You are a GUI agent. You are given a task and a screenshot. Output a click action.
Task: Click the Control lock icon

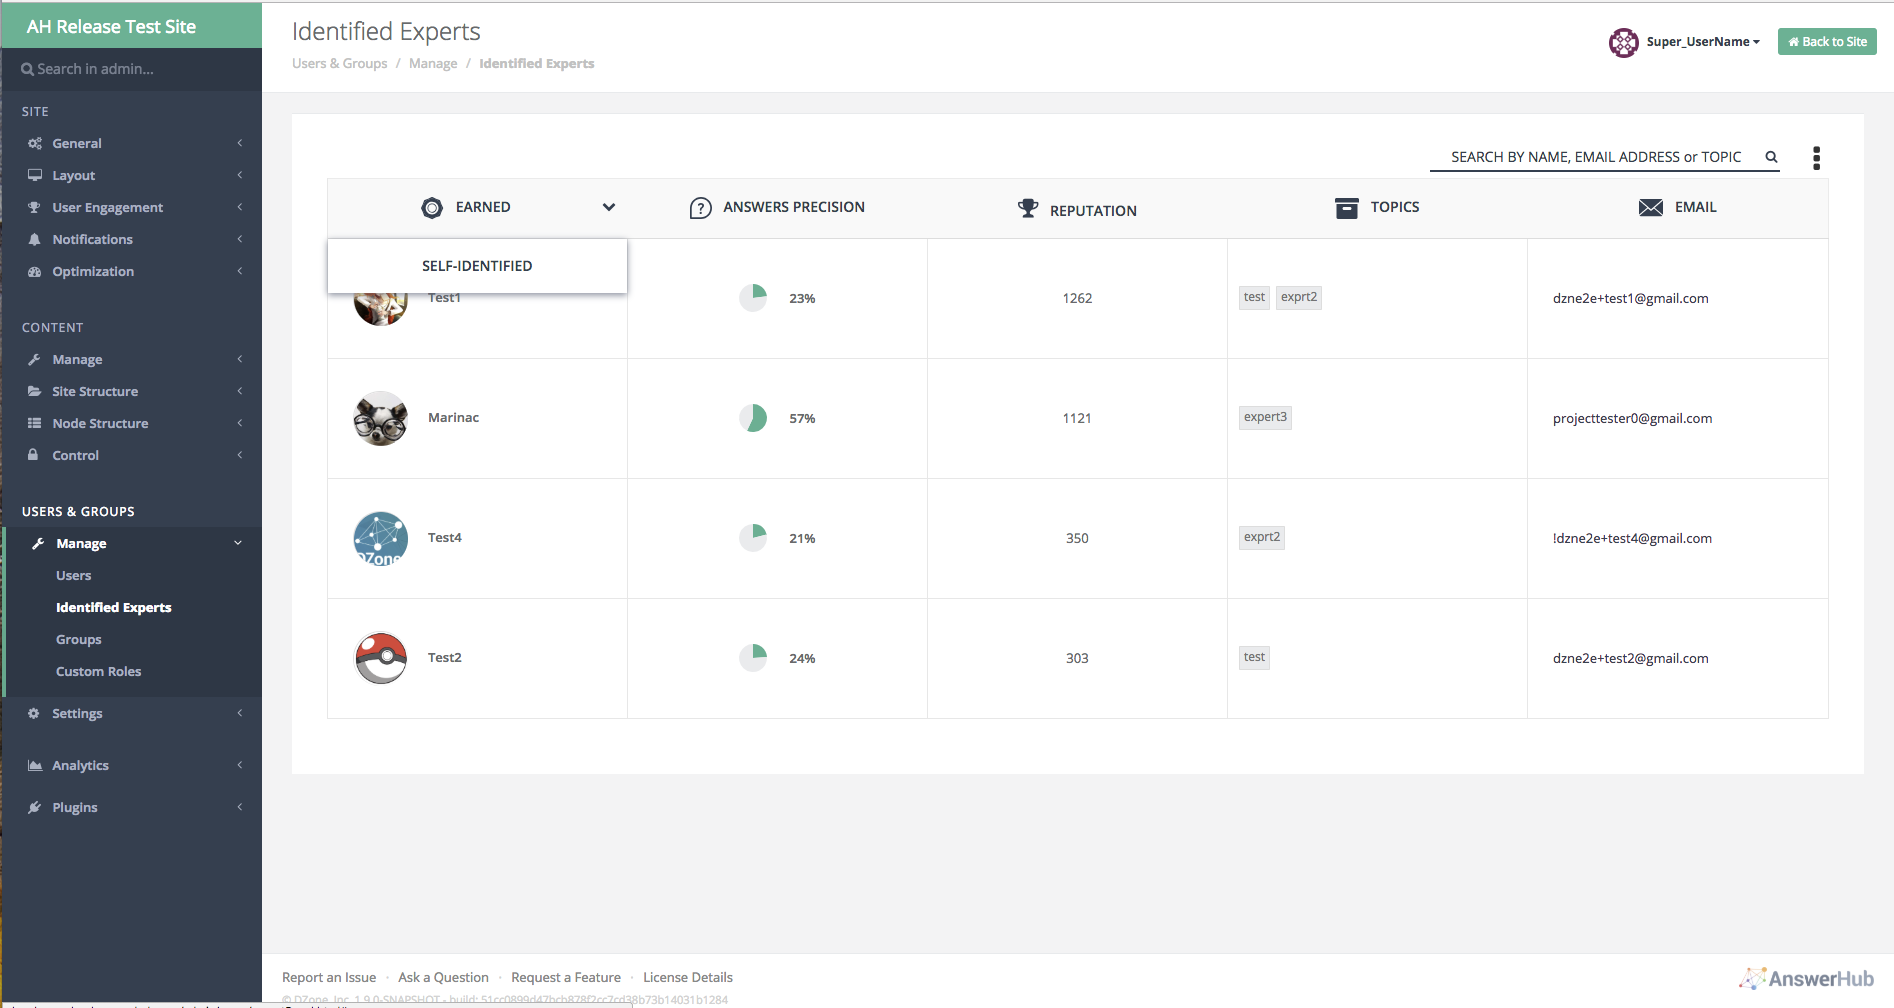[34, 455]
